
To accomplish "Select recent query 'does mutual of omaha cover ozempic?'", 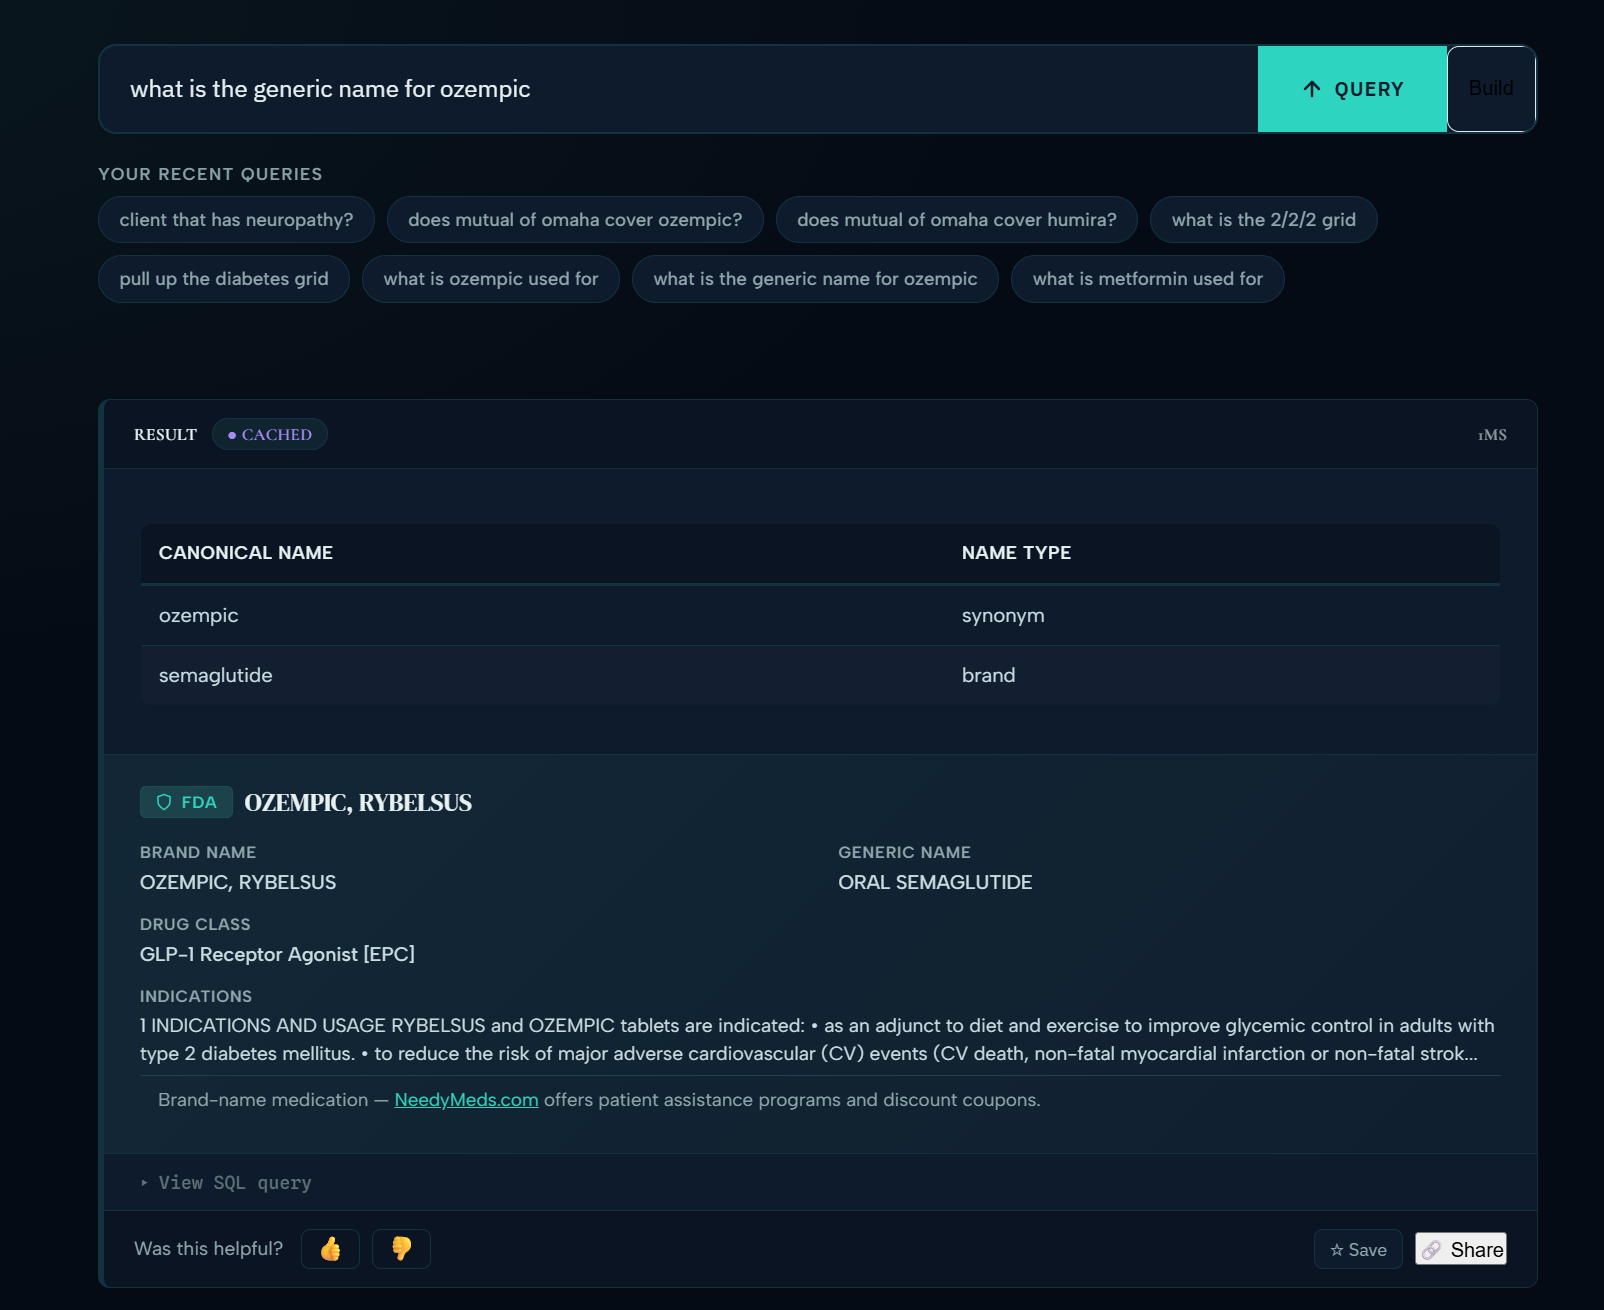I will click(575, 220).
